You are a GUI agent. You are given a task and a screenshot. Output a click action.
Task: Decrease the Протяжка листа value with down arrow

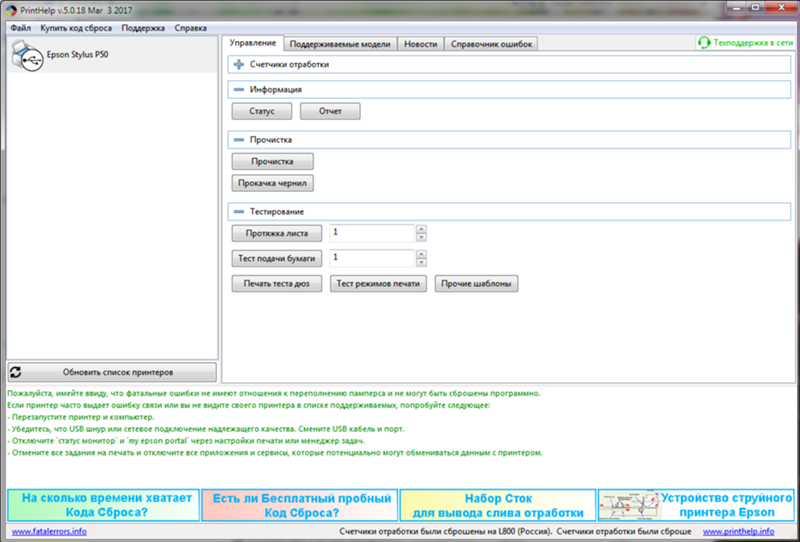(x=421, y=238)
